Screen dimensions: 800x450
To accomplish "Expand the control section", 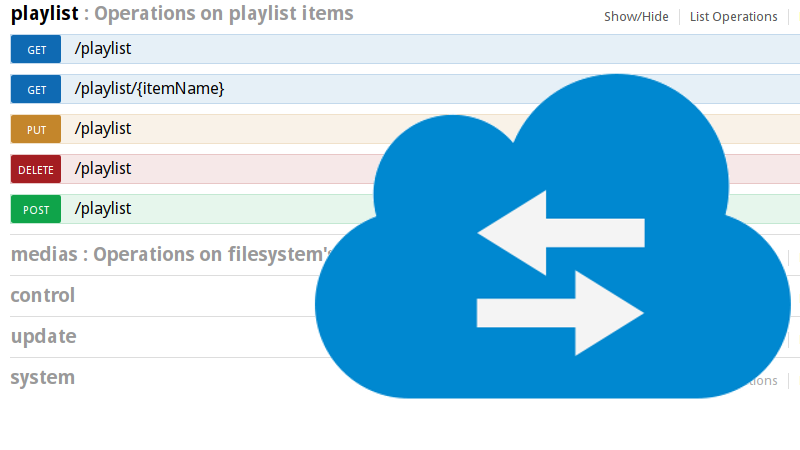I will (x=43, y=295).
